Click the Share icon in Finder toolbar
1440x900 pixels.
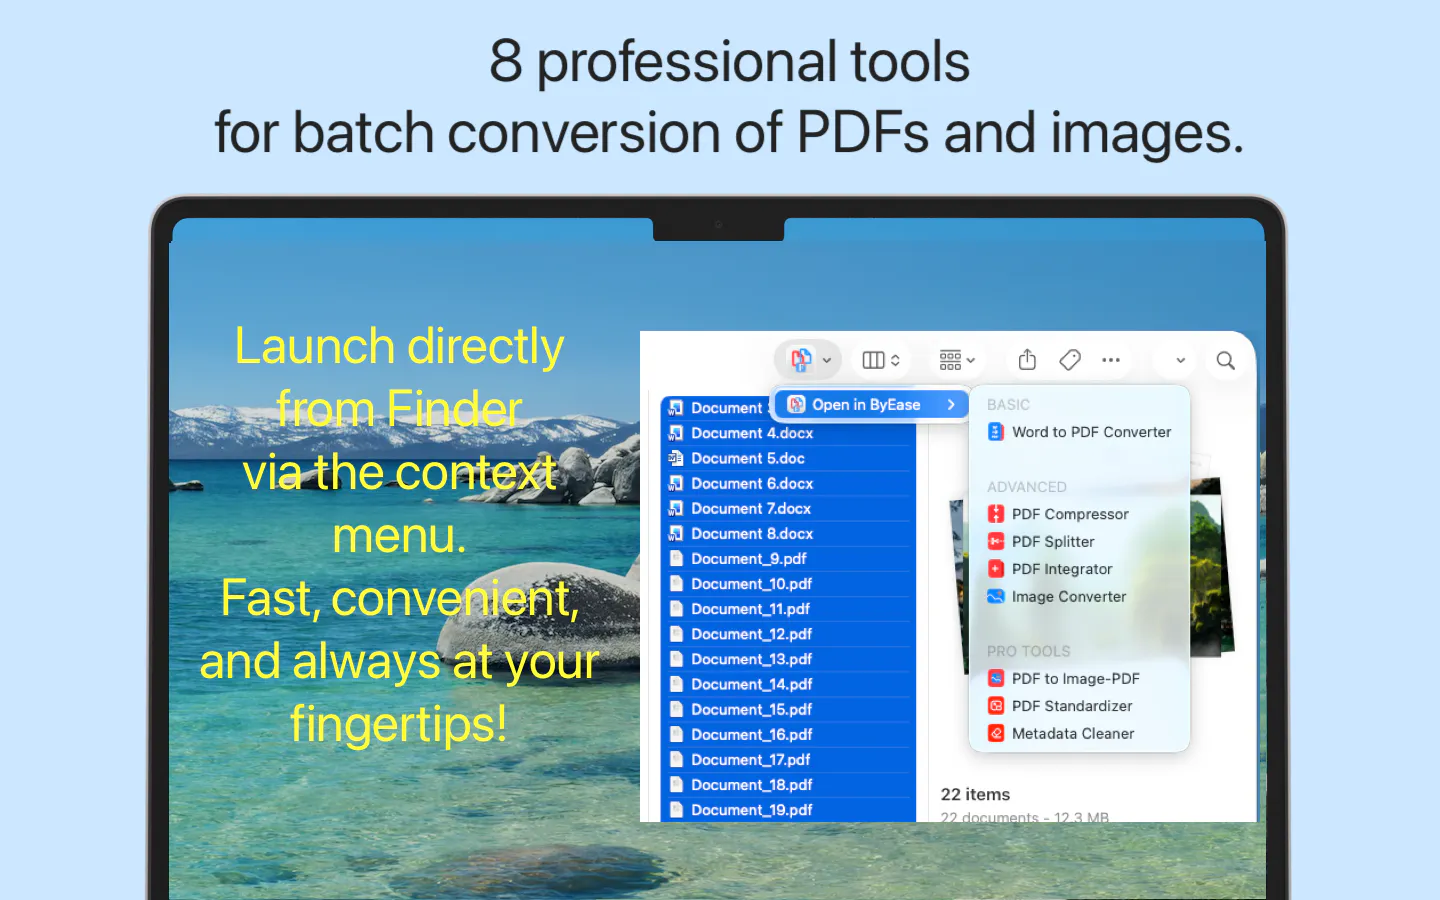(x=1027, y=360)
